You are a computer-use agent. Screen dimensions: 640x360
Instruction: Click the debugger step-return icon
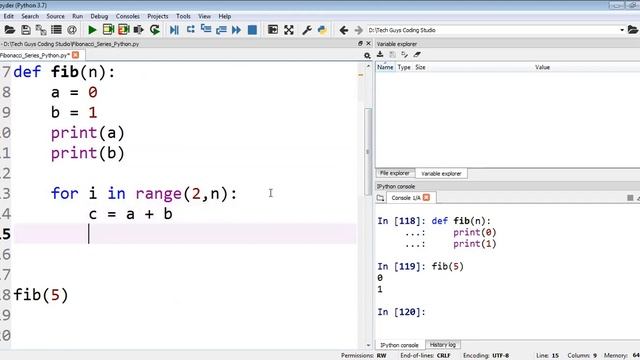tap(221, 30)
